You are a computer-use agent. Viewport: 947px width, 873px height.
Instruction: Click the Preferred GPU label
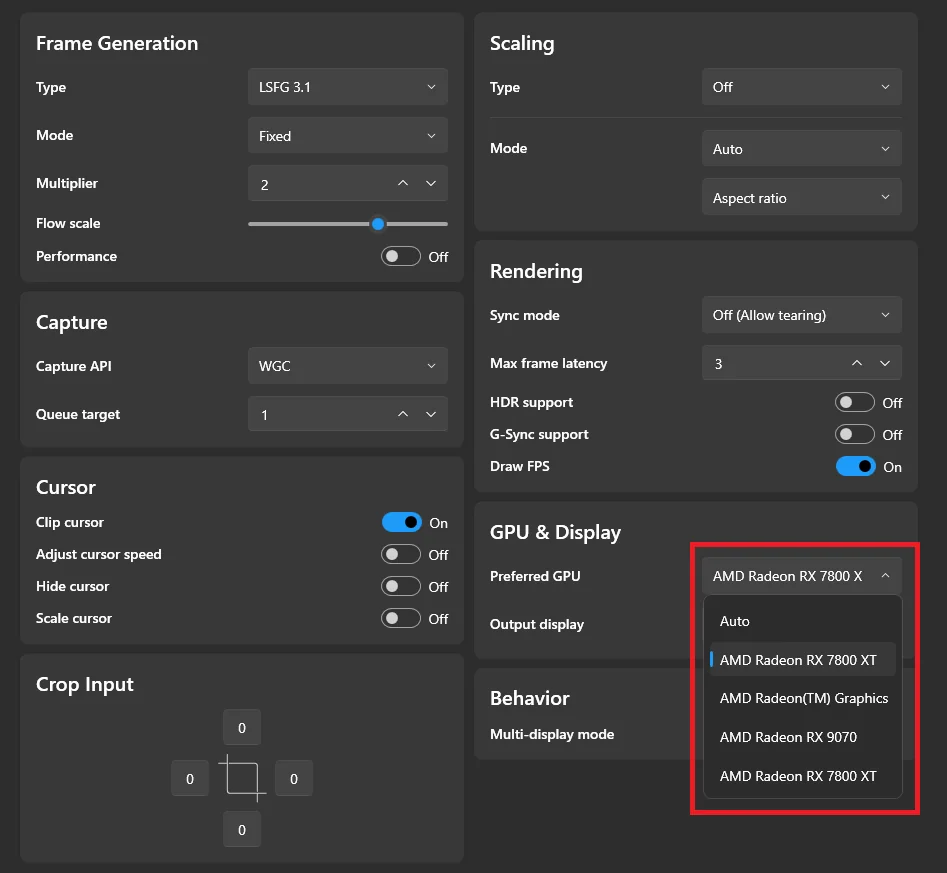point(535,576)
